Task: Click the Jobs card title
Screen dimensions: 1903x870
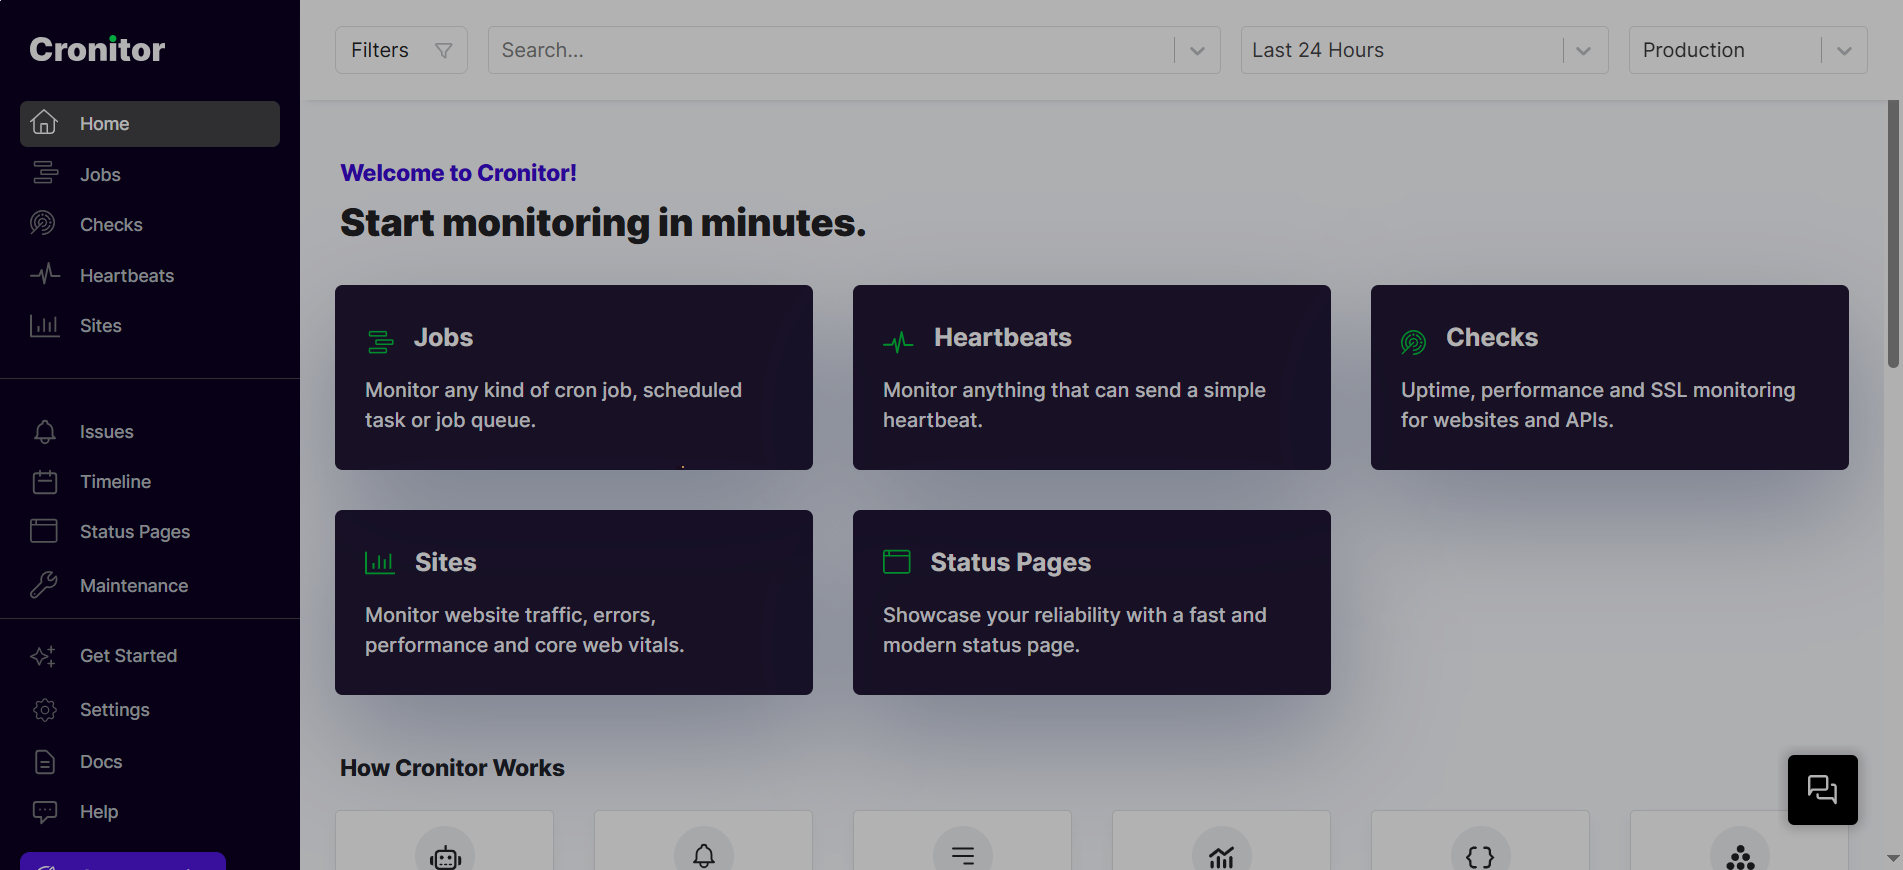Action: 443,338
